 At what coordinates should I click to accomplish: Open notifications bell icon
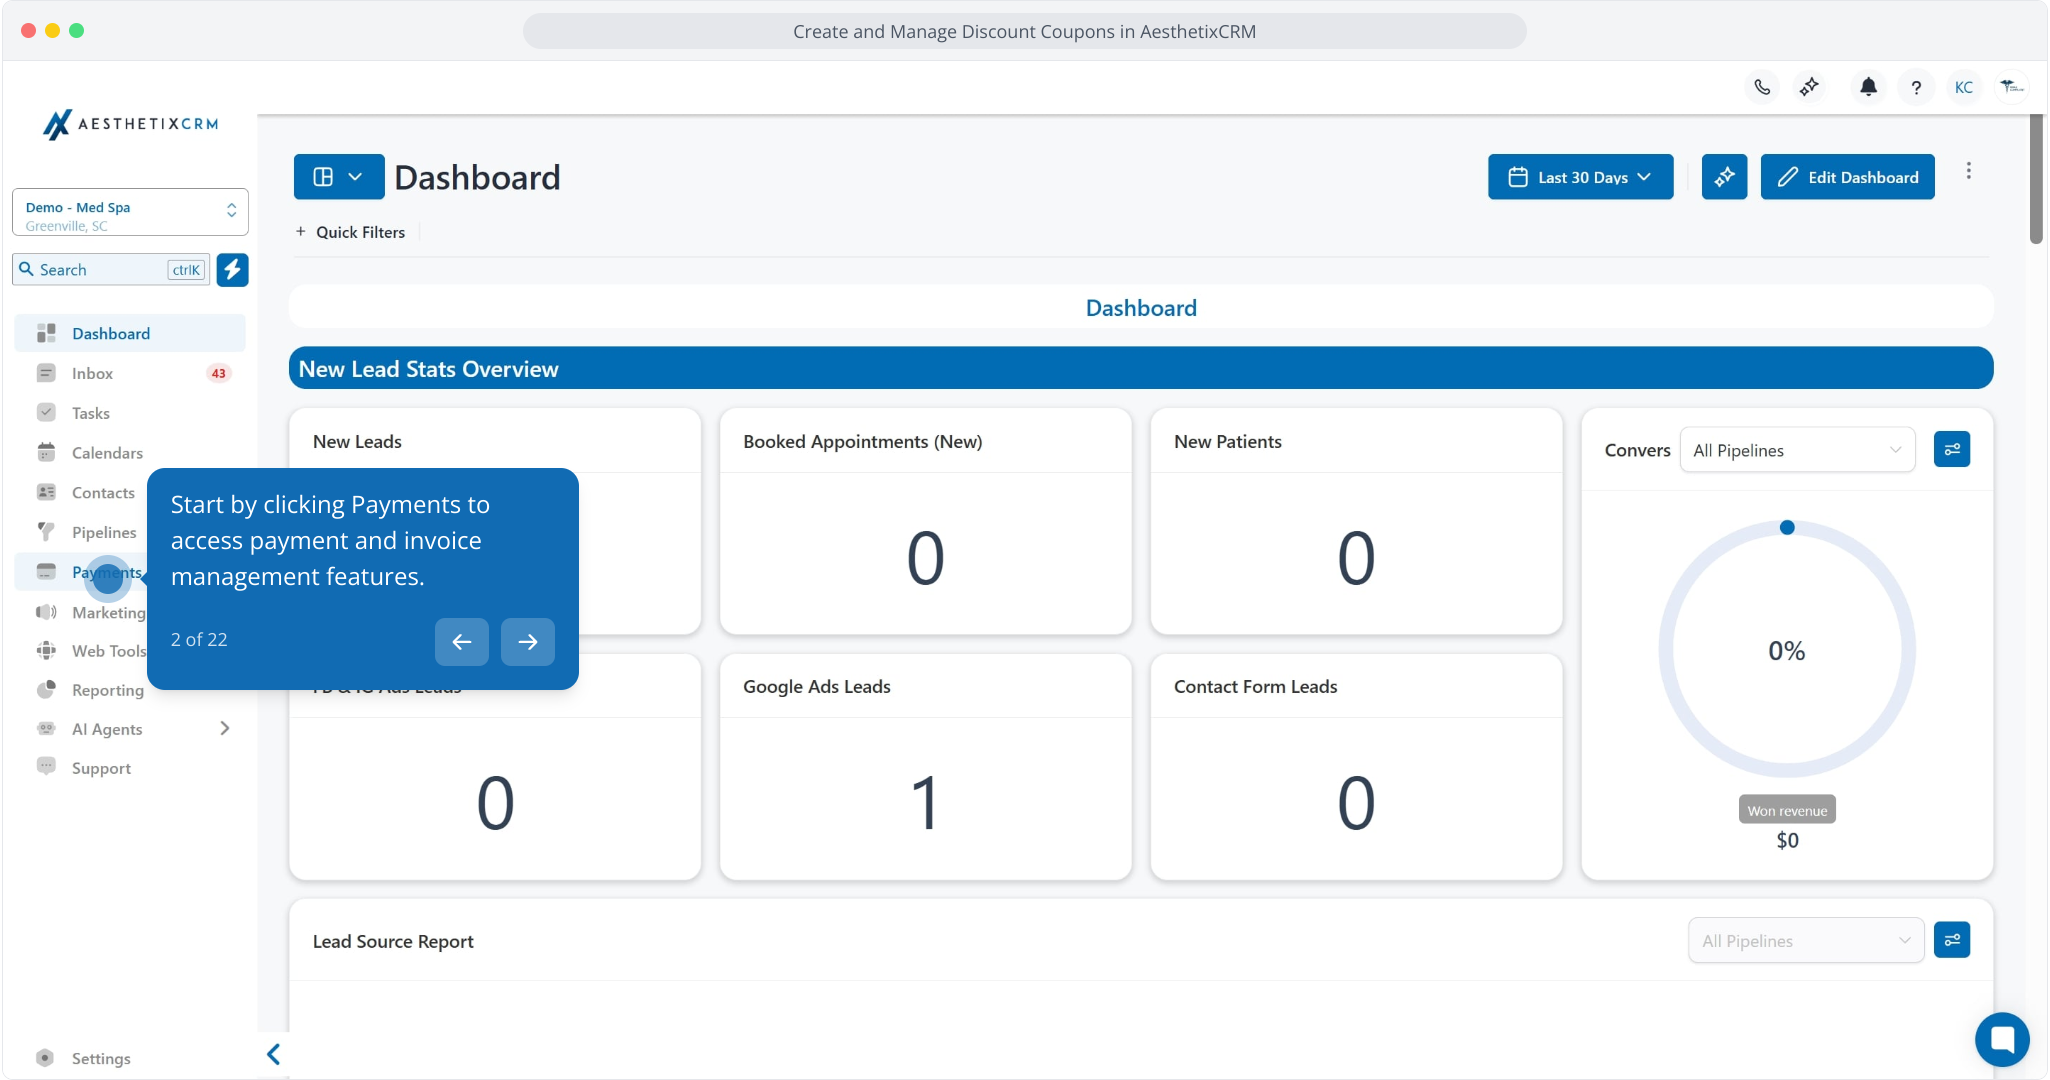[x=1868, y=88]
